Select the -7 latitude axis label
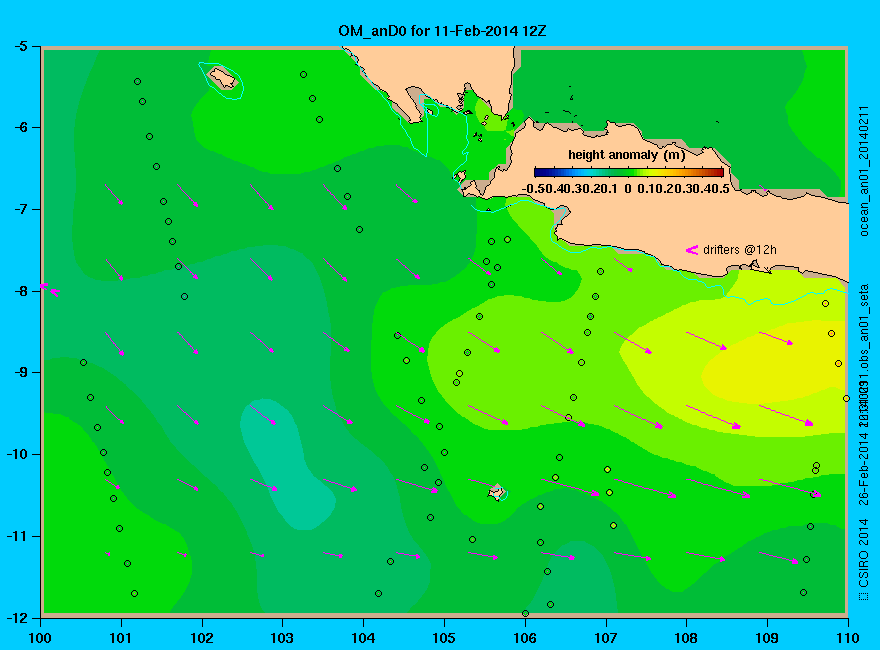Viewport: 880px width, 650px height. [20, 209]
